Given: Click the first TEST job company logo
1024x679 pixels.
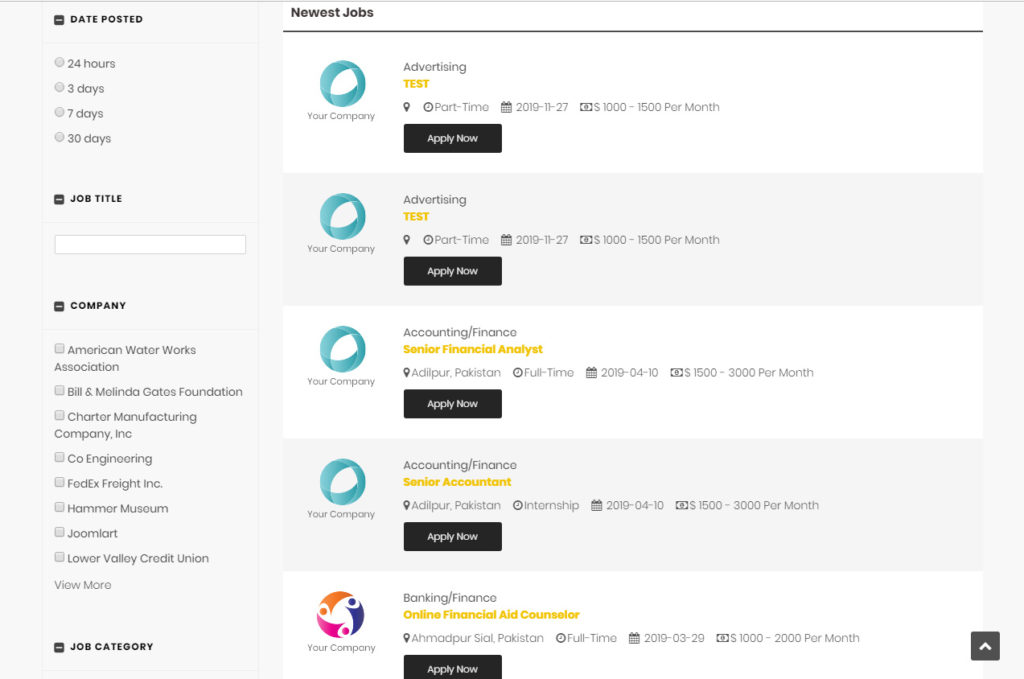Looking at the screenshot, I should point(342,84).
